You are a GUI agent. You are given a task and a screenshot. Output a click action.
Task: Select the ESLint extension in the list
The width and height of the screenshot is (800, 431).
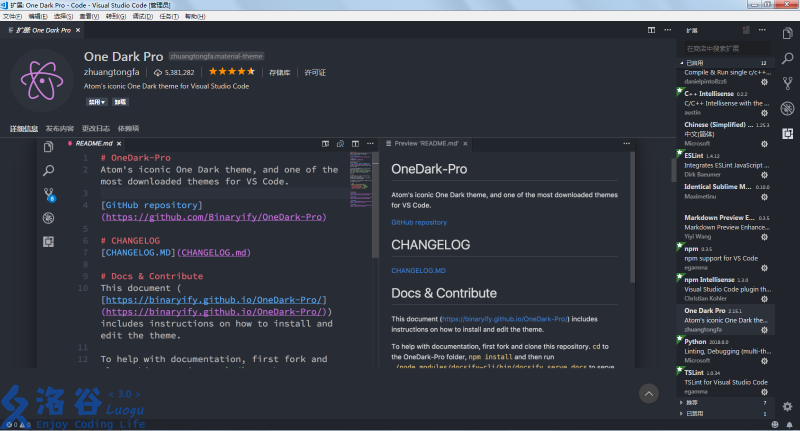click(x=726, y=165)
